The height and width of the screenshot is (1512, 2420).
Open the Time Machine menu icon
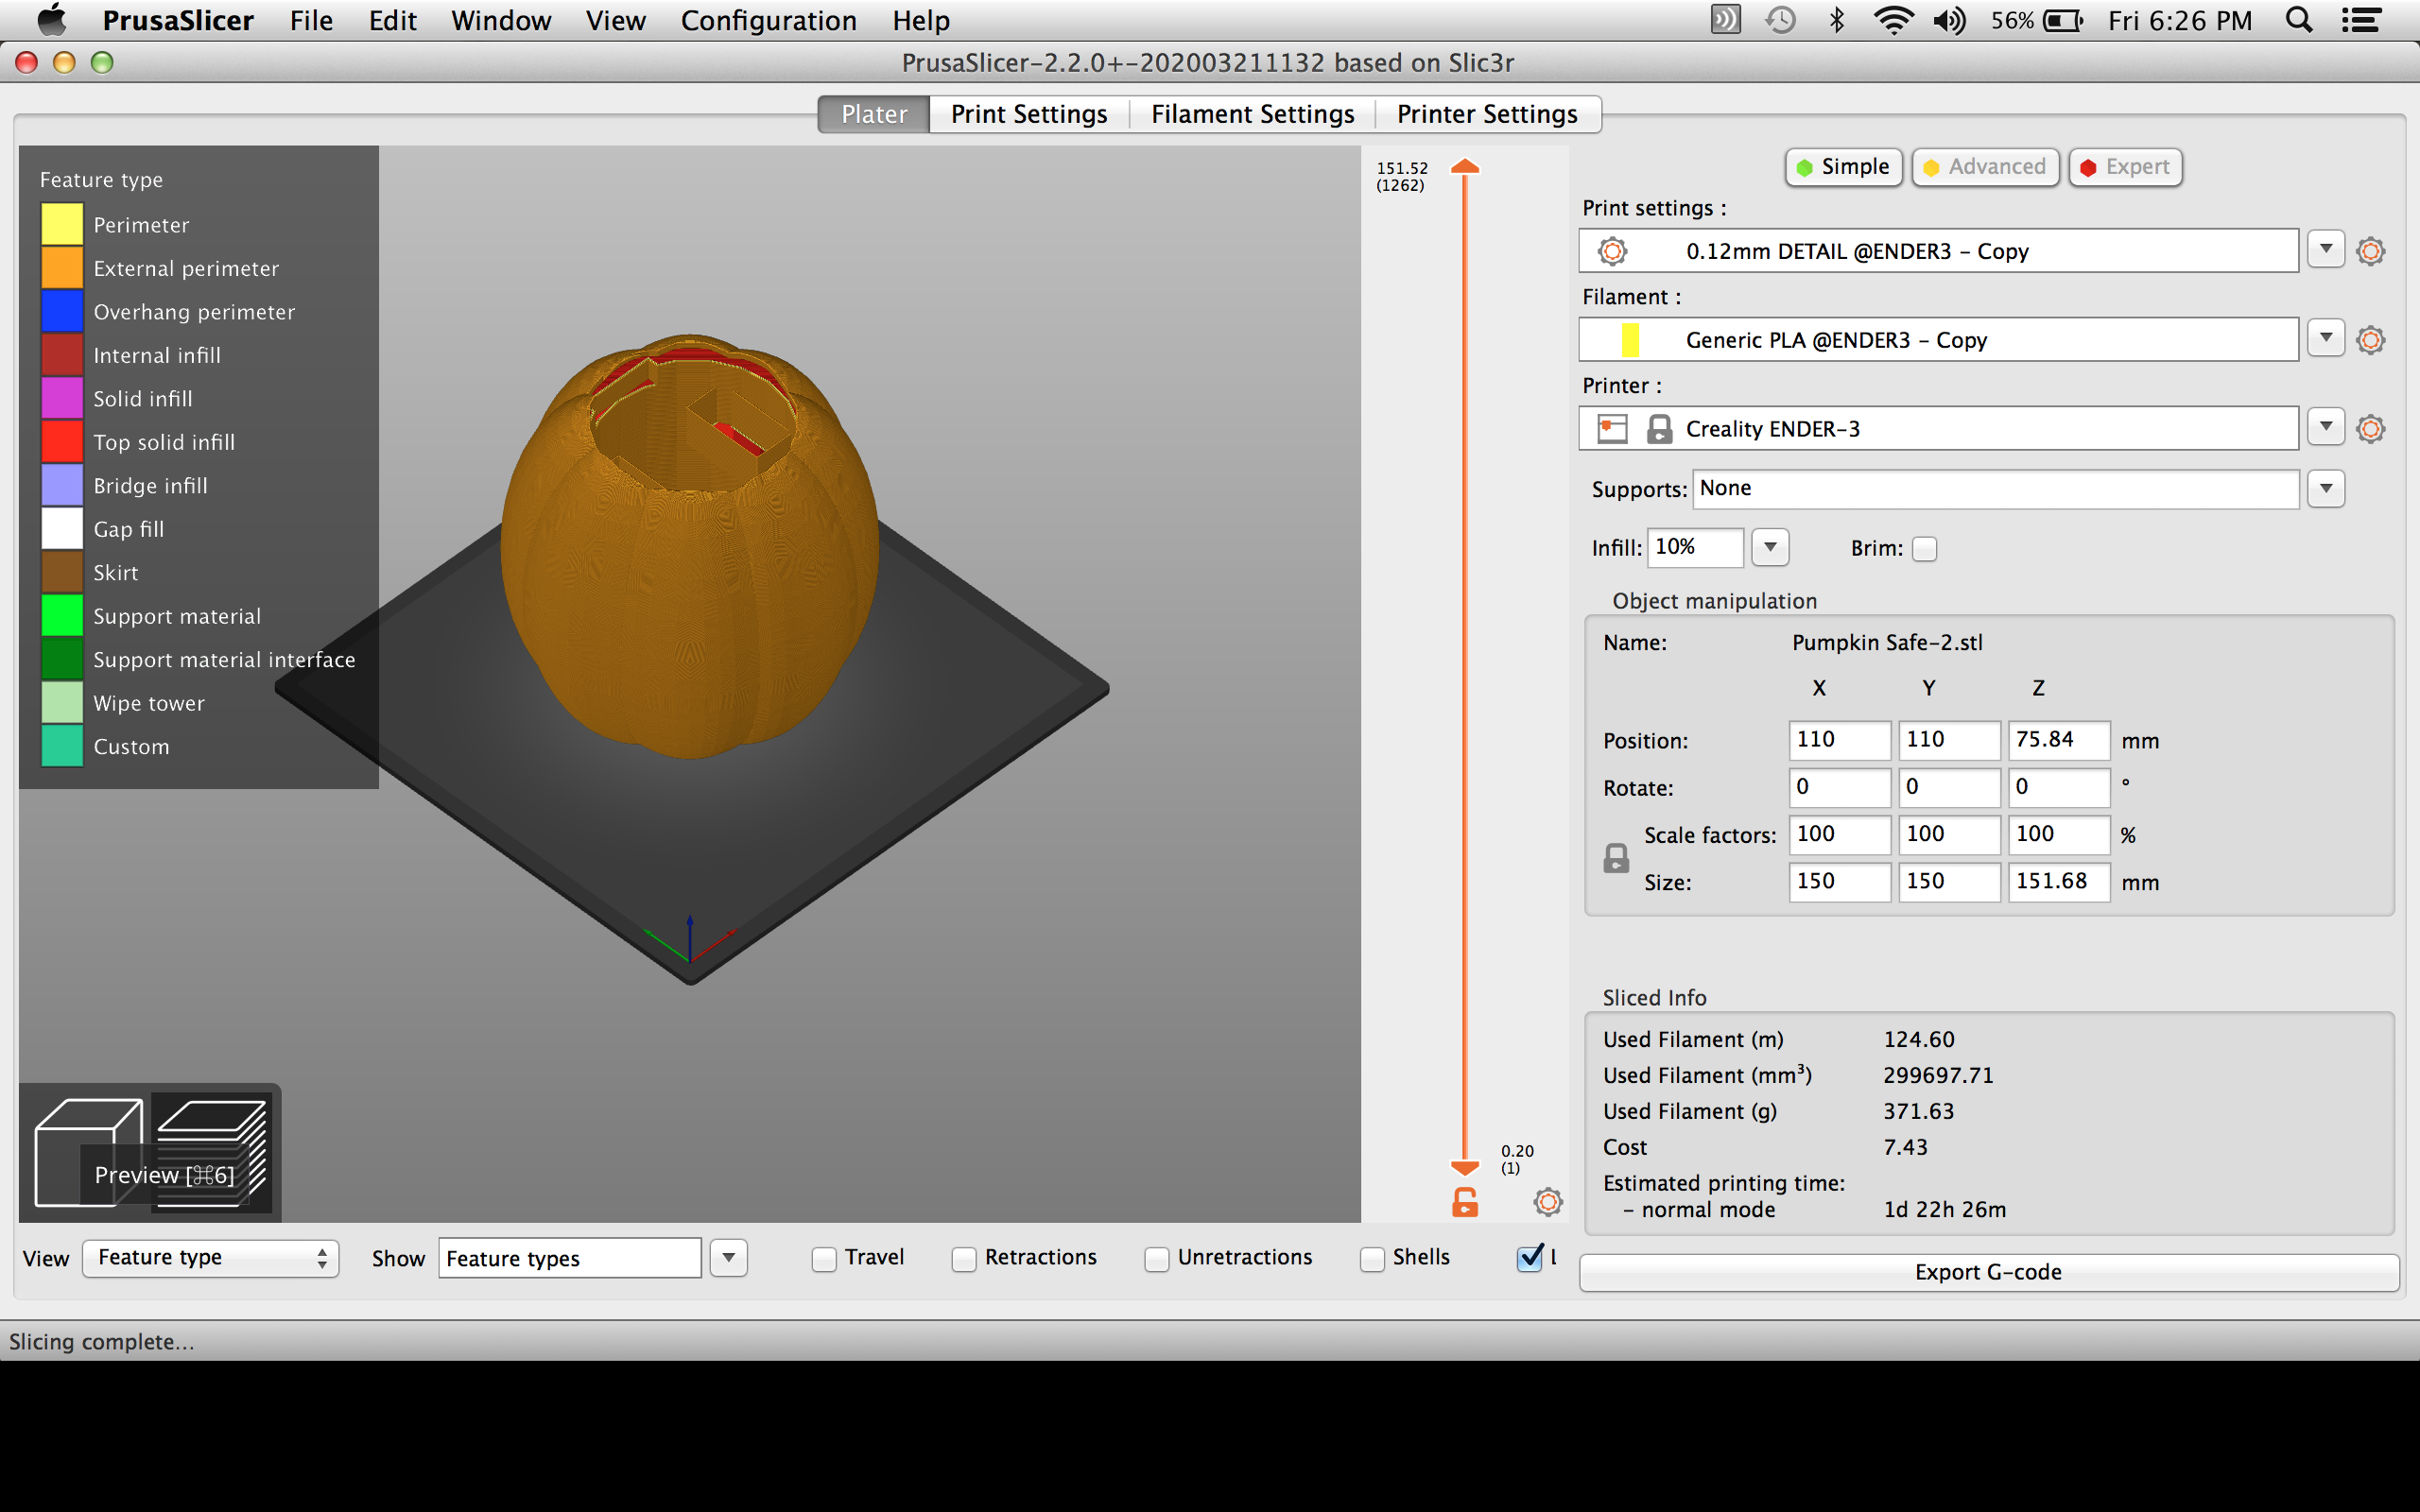point(1780,20)
